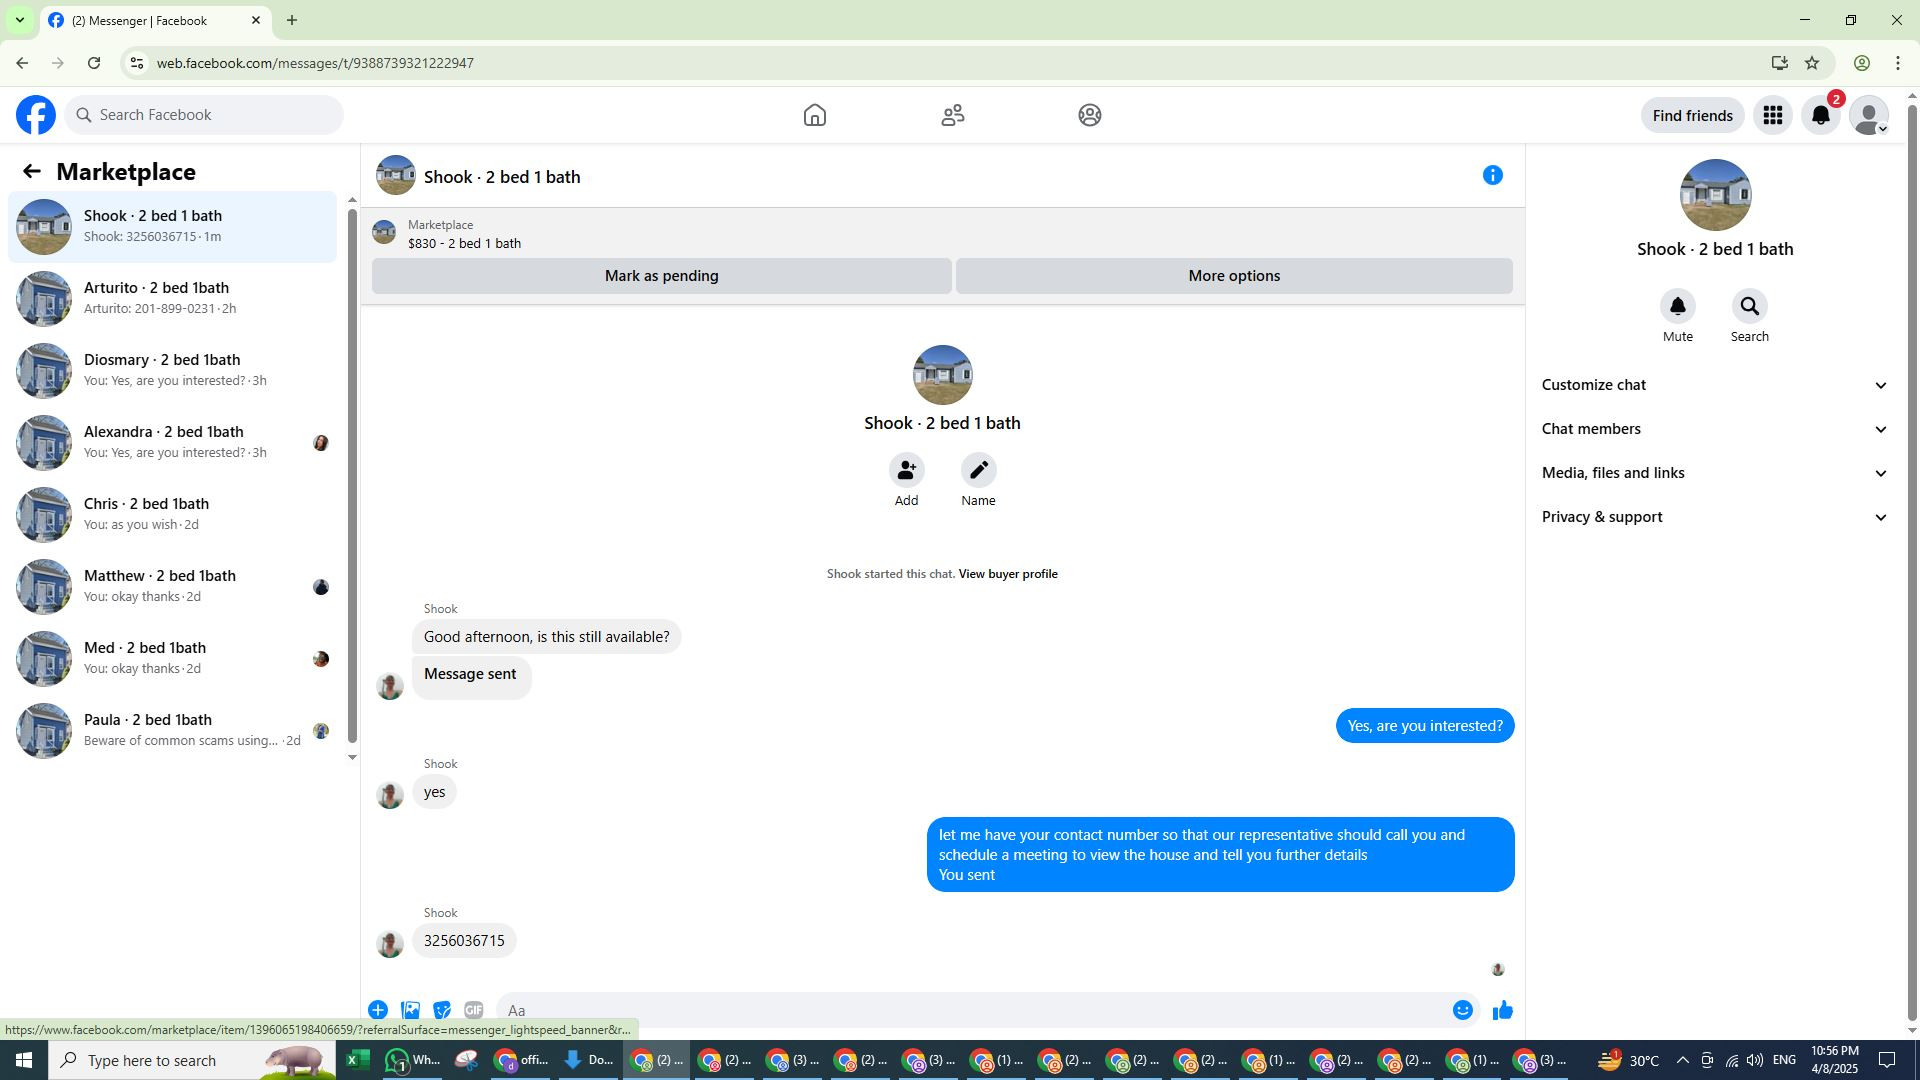Choose a GIF in the composer
This screenshot has width=1920, height=1080.
pos(473,1010)
